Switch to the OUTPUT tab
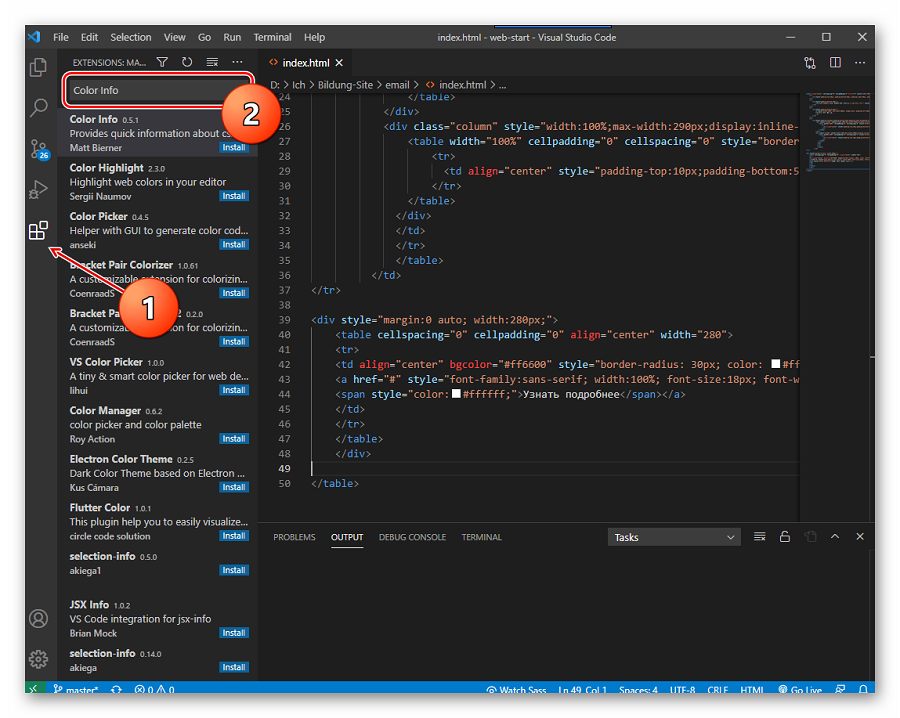The height and width of the screenshot is (718, 900). point(347,537)
